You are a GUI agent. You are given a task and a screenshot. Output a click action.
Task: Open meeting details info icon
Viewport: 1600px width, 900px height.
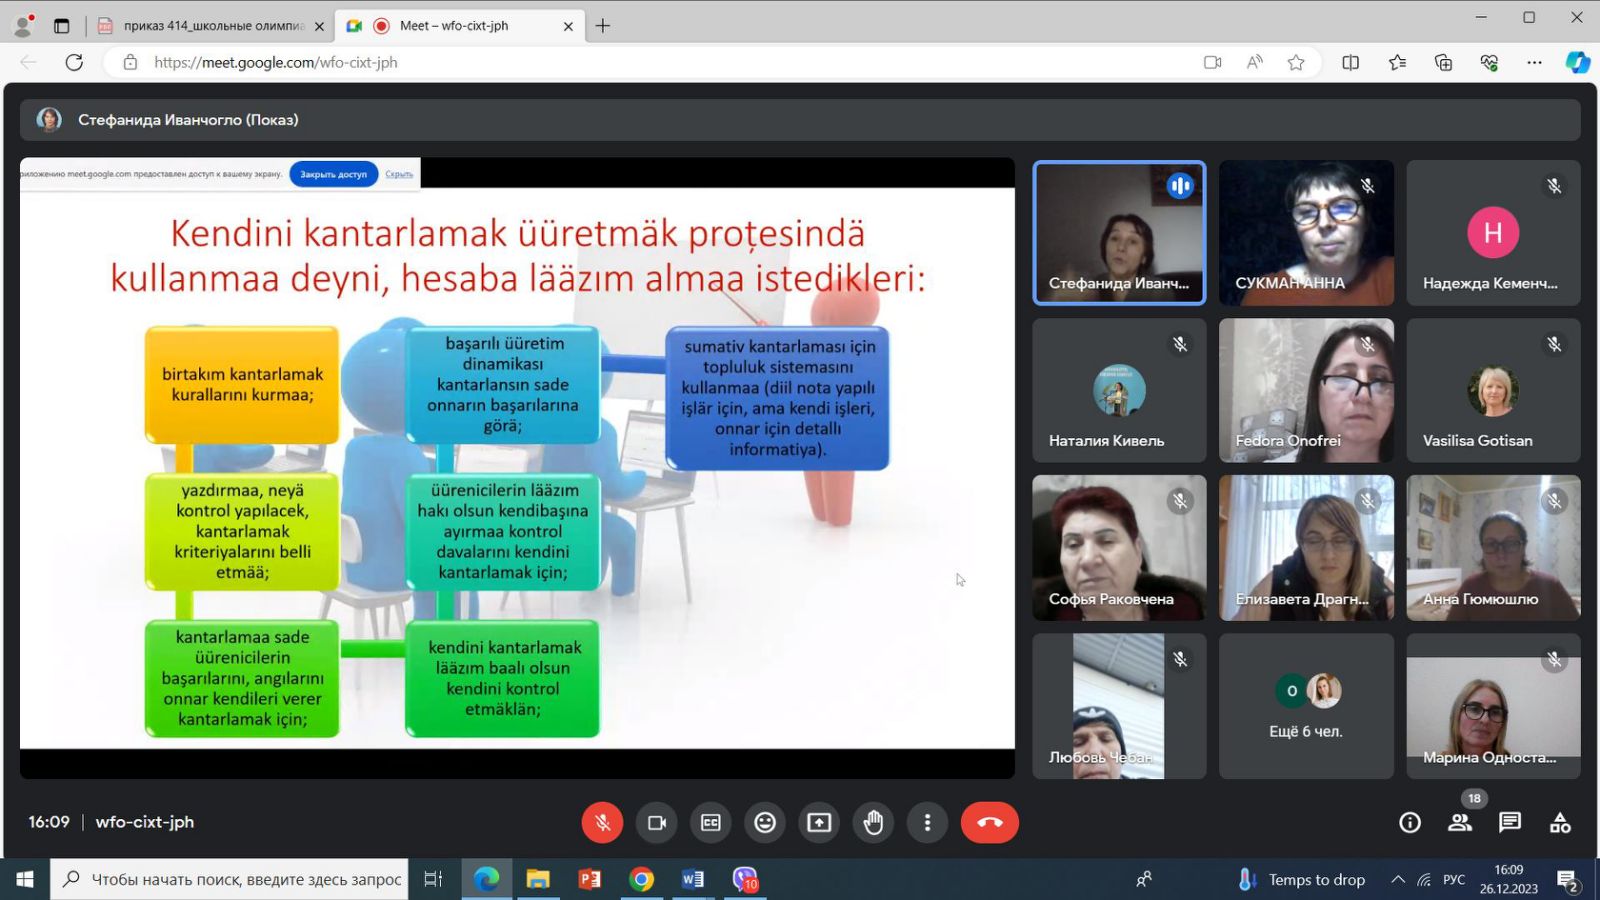coord(1410,822)
